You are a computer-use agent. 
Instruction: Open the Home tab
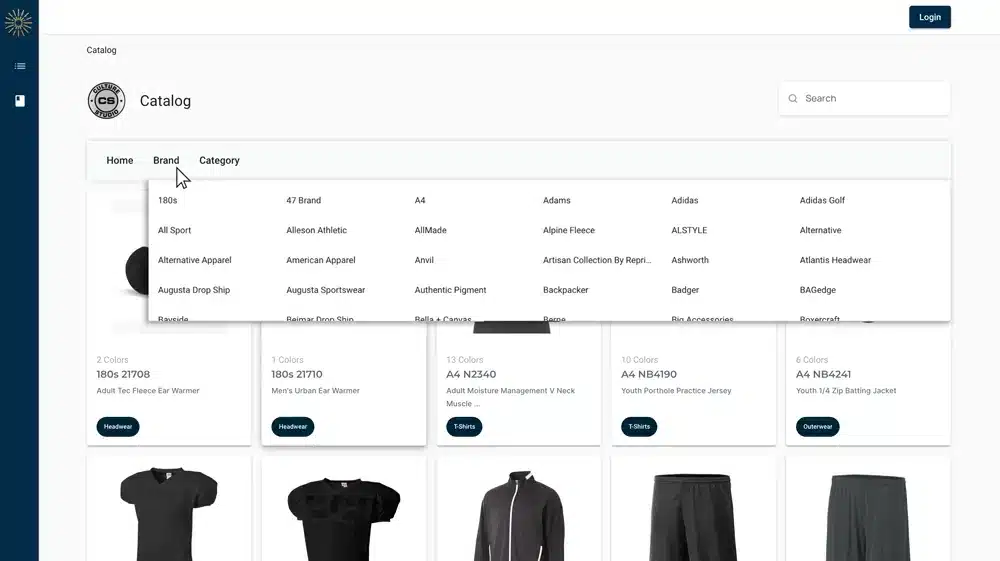(120, 161)
